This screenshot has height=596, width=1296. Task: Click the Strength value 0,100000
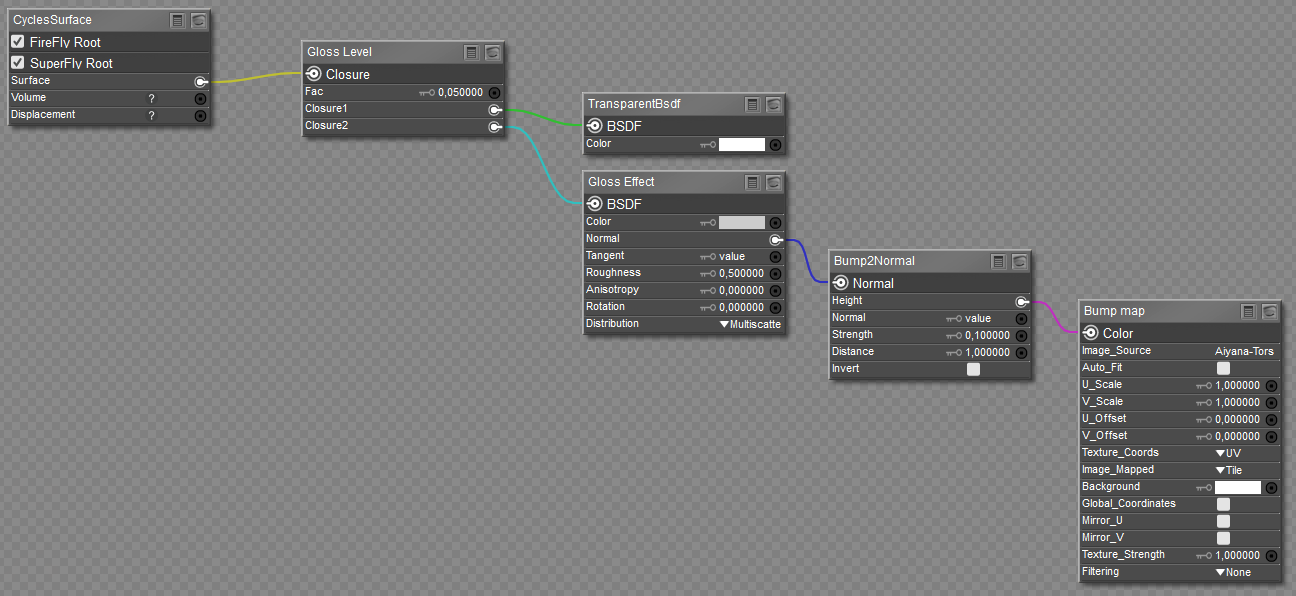[988, 335]
